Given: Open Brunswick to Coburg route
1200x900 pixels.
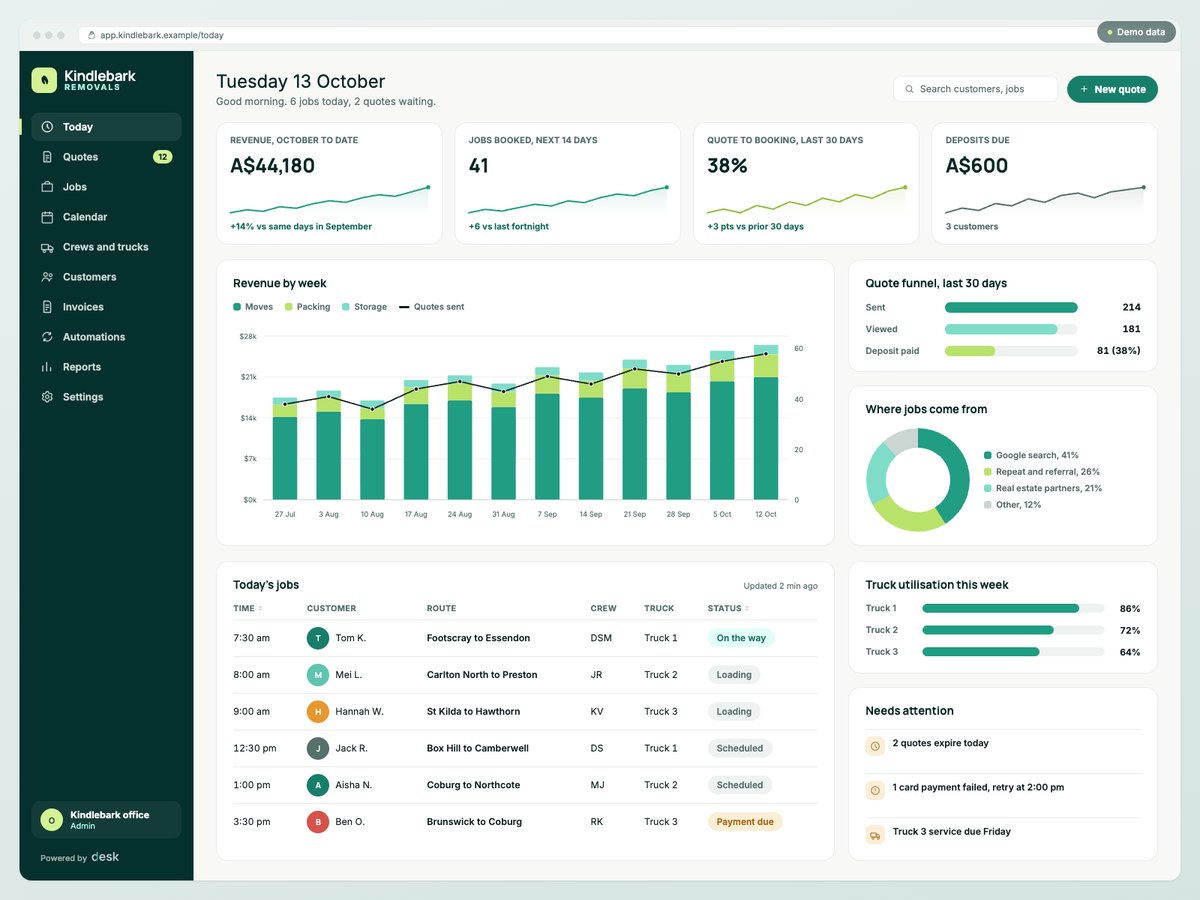Looking at the screenshot, I should [x=474, y=822].
